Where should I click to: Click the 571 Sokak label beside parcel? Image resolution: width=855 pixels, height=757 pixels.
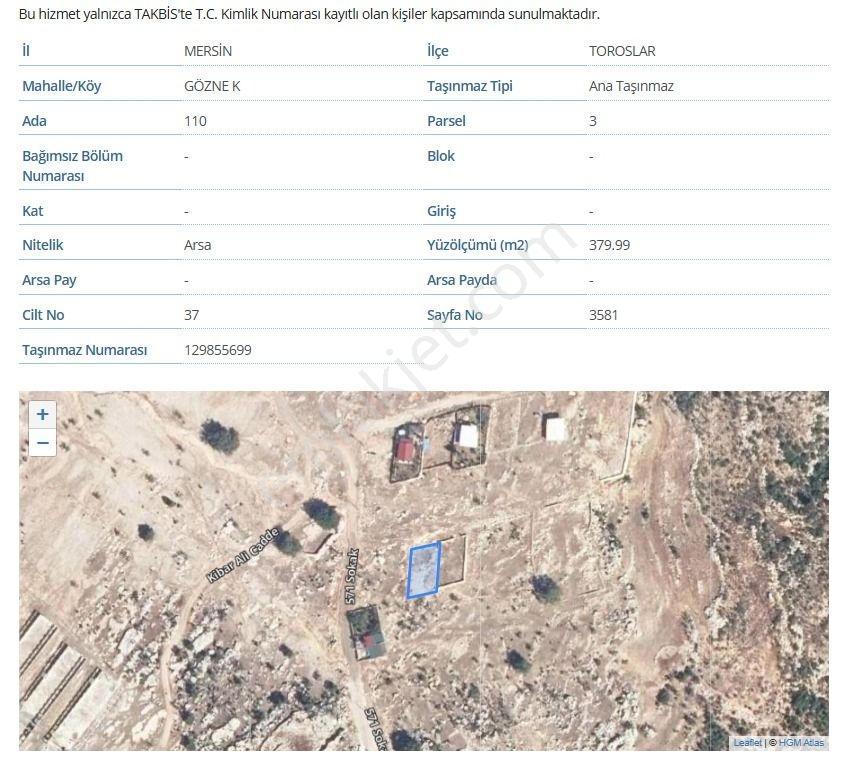click(353, 576)
